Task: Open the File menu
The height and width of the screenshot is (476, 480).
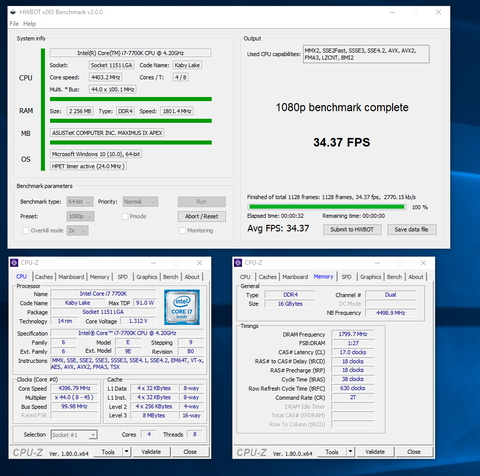Action: point(14,24)
